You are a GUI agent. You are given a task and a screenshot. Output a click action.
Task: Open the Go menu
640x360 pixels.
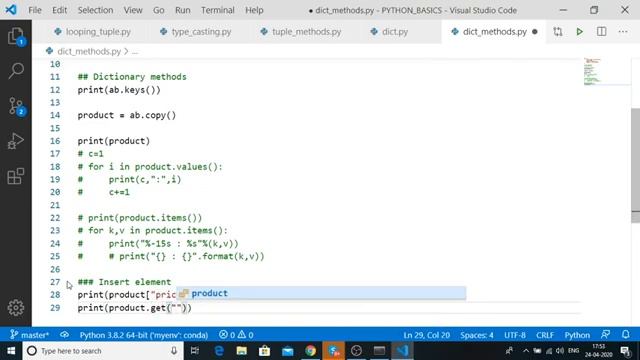158,10
